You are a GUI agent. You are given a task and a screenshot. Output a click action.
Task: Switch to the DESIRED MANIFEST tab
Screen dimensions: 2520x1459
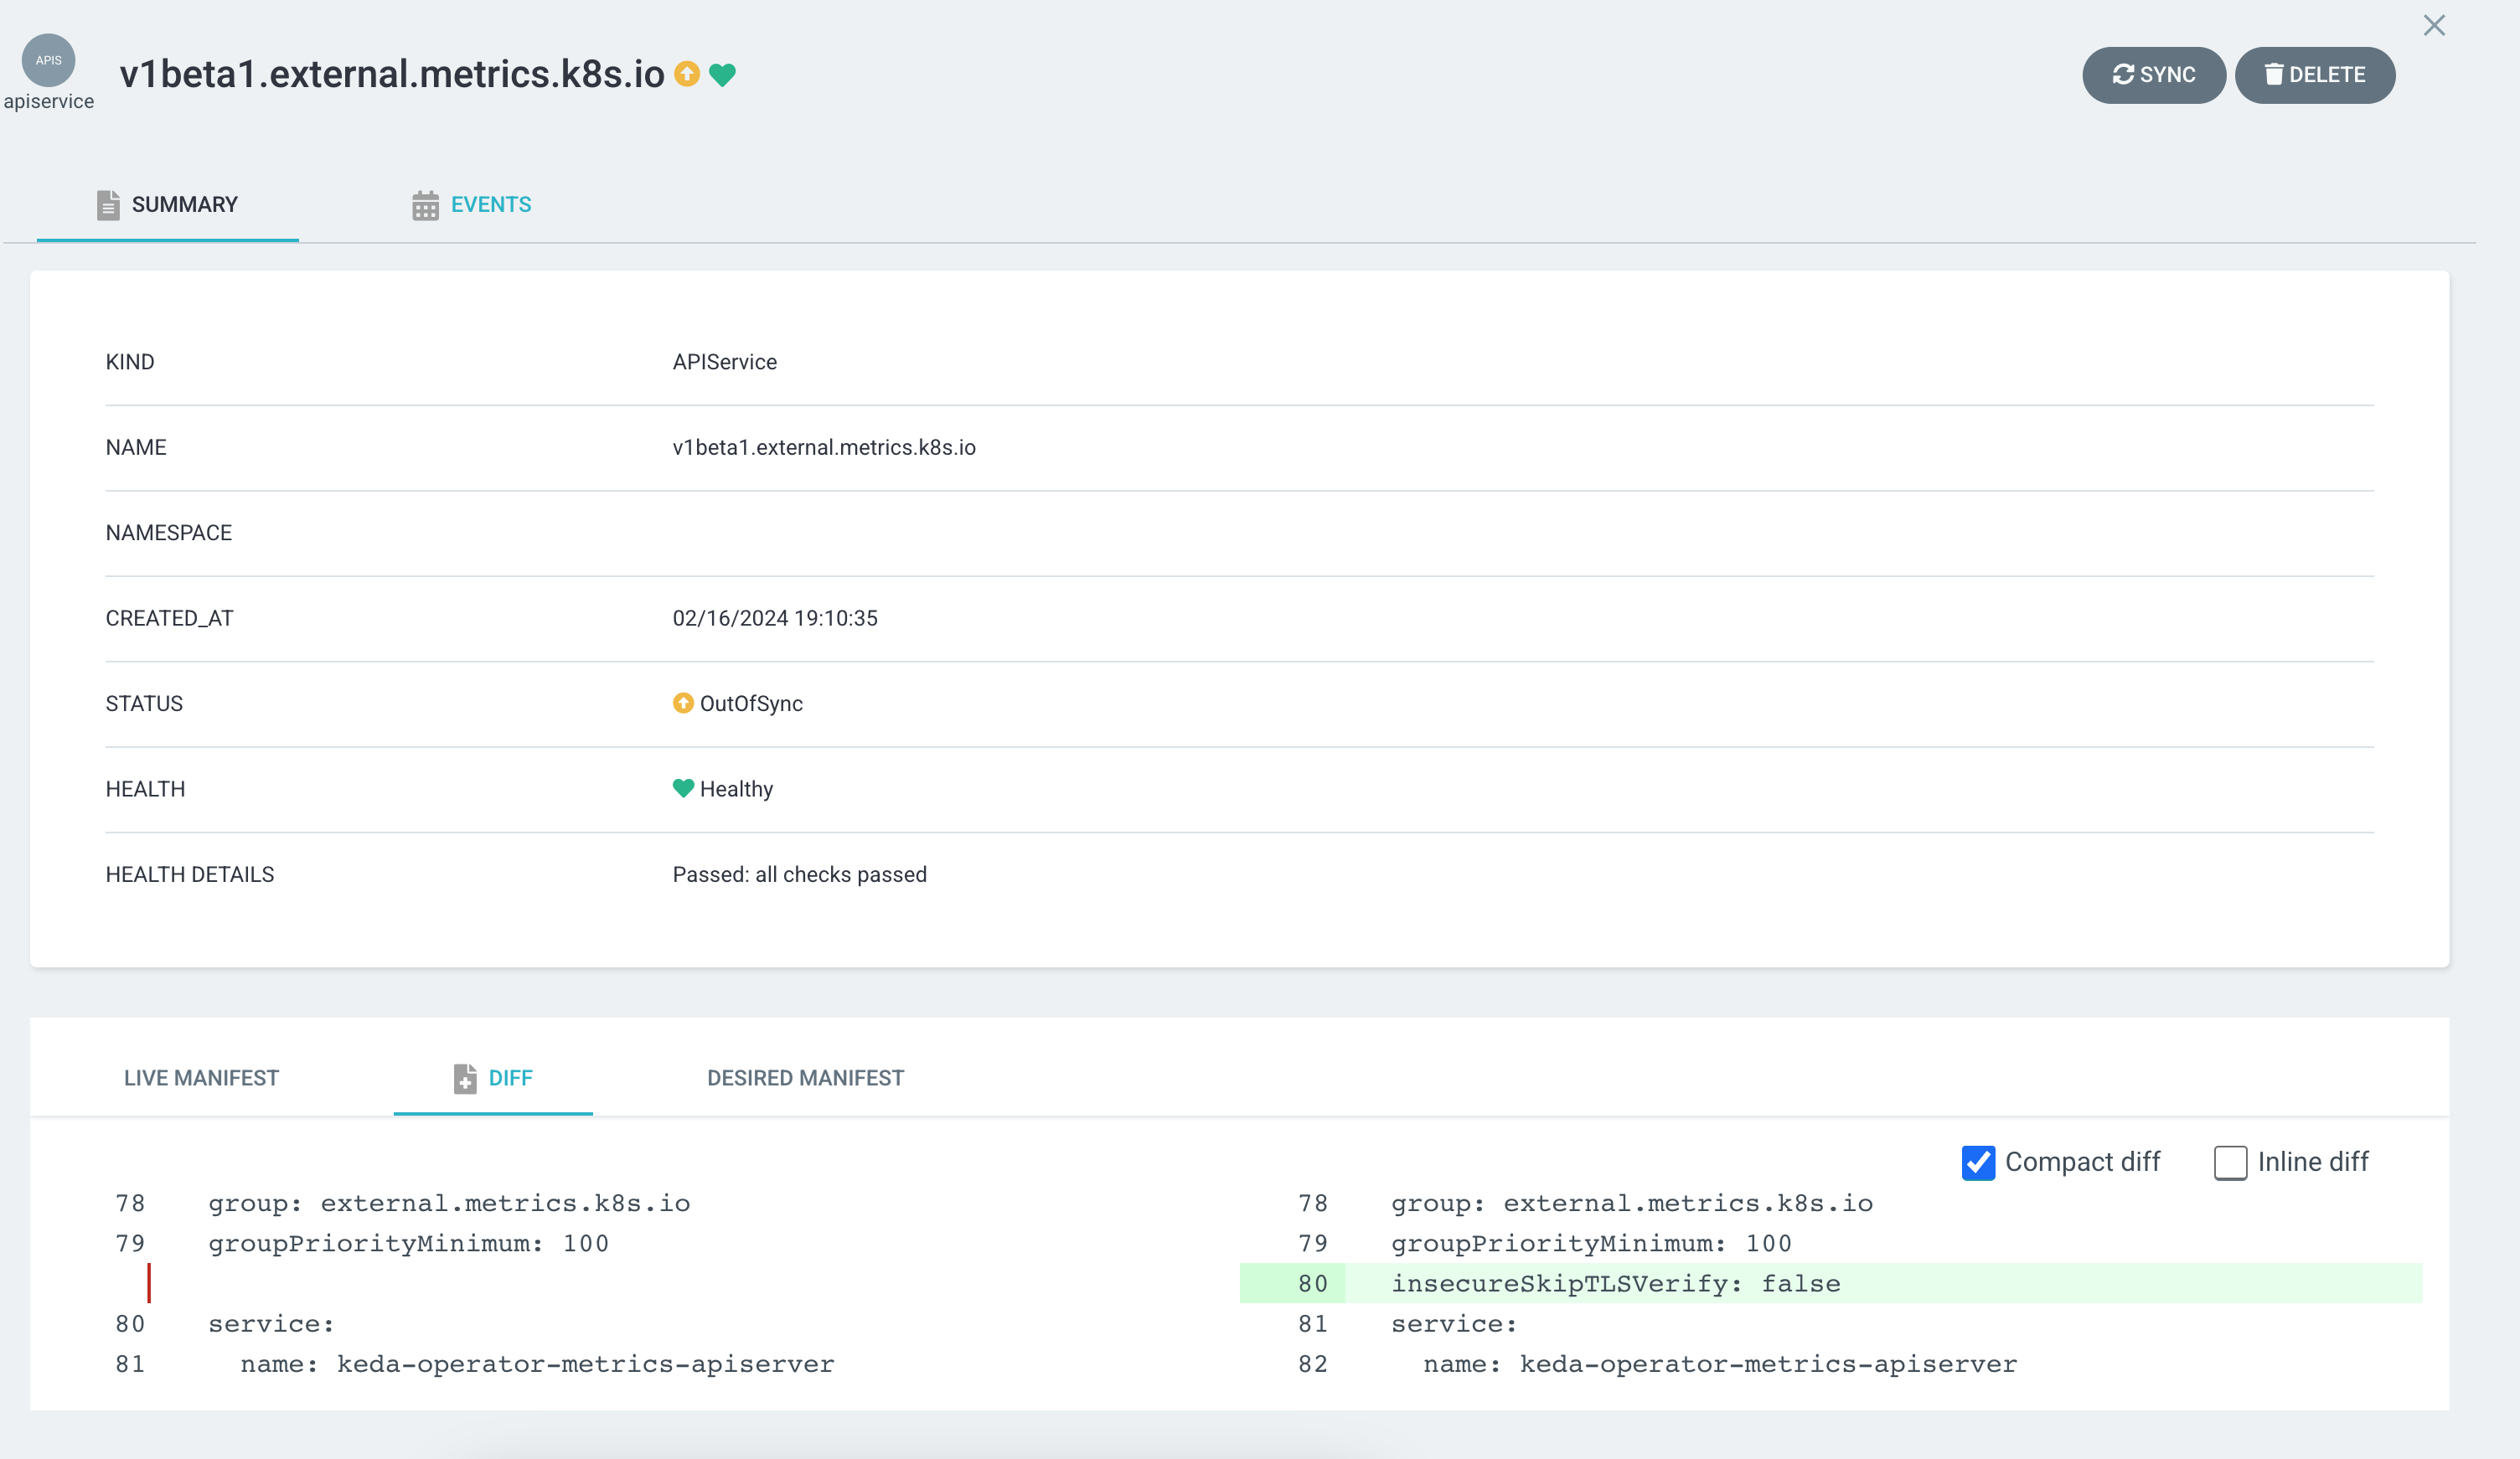click(x=803, y=1077)
